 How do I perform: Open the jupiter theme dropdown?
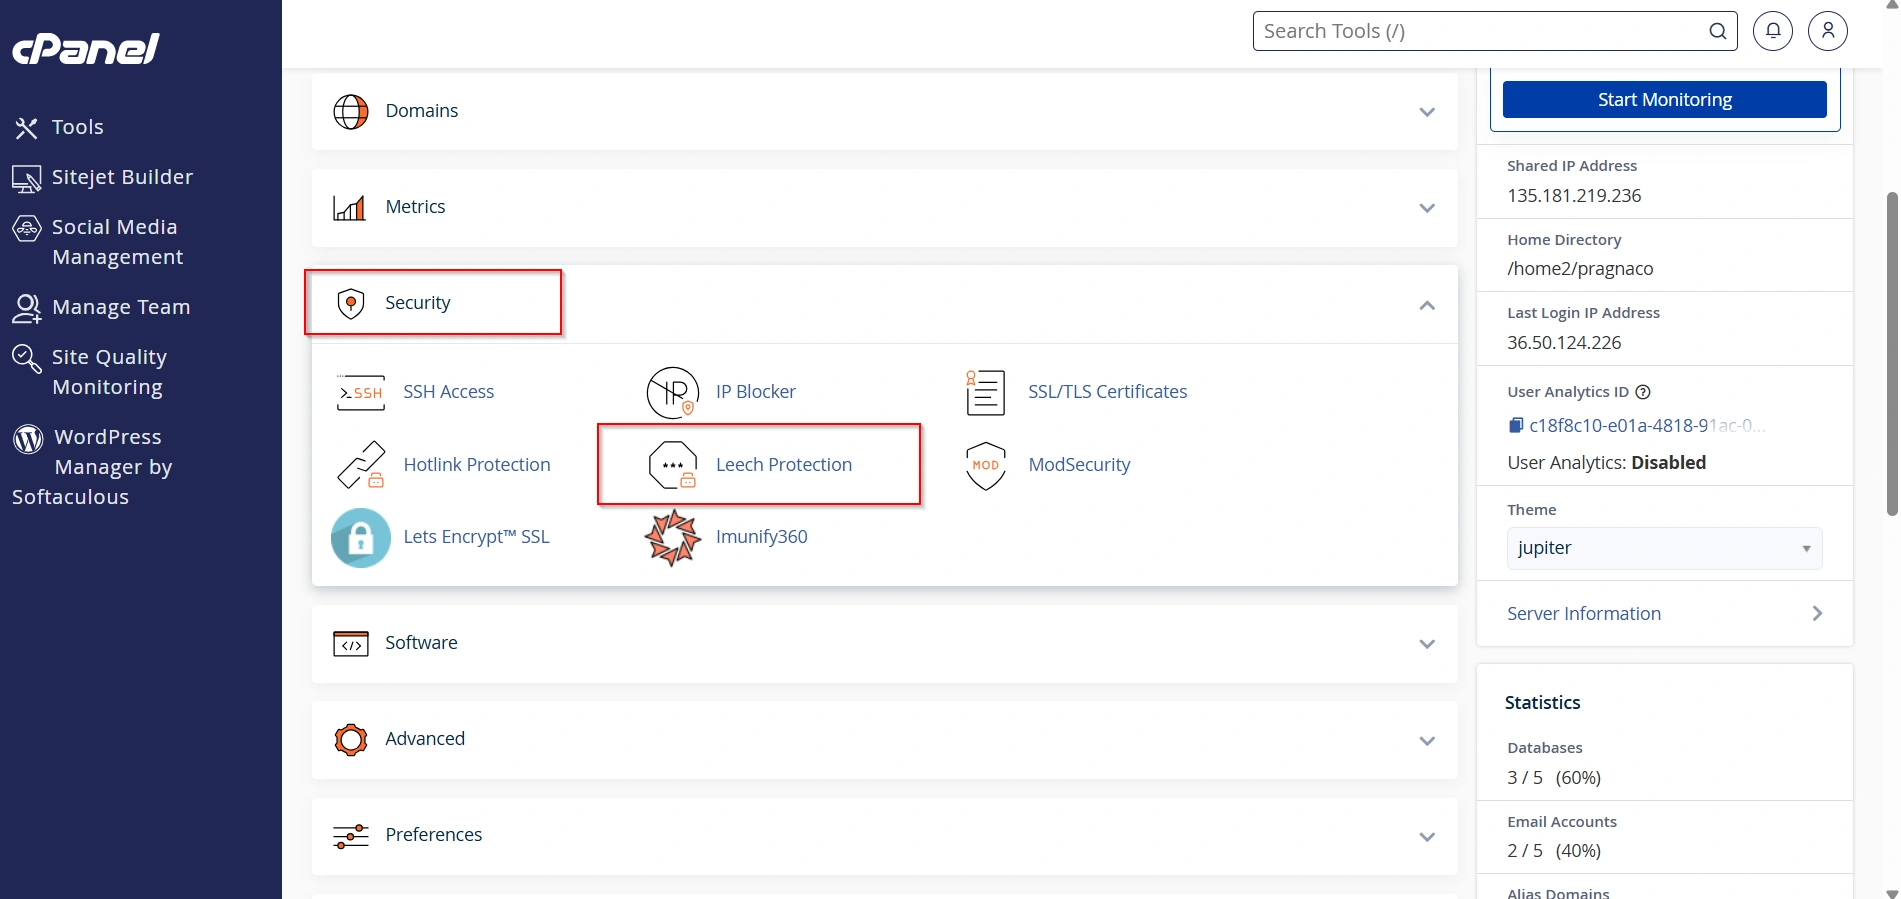(1665, 548)
